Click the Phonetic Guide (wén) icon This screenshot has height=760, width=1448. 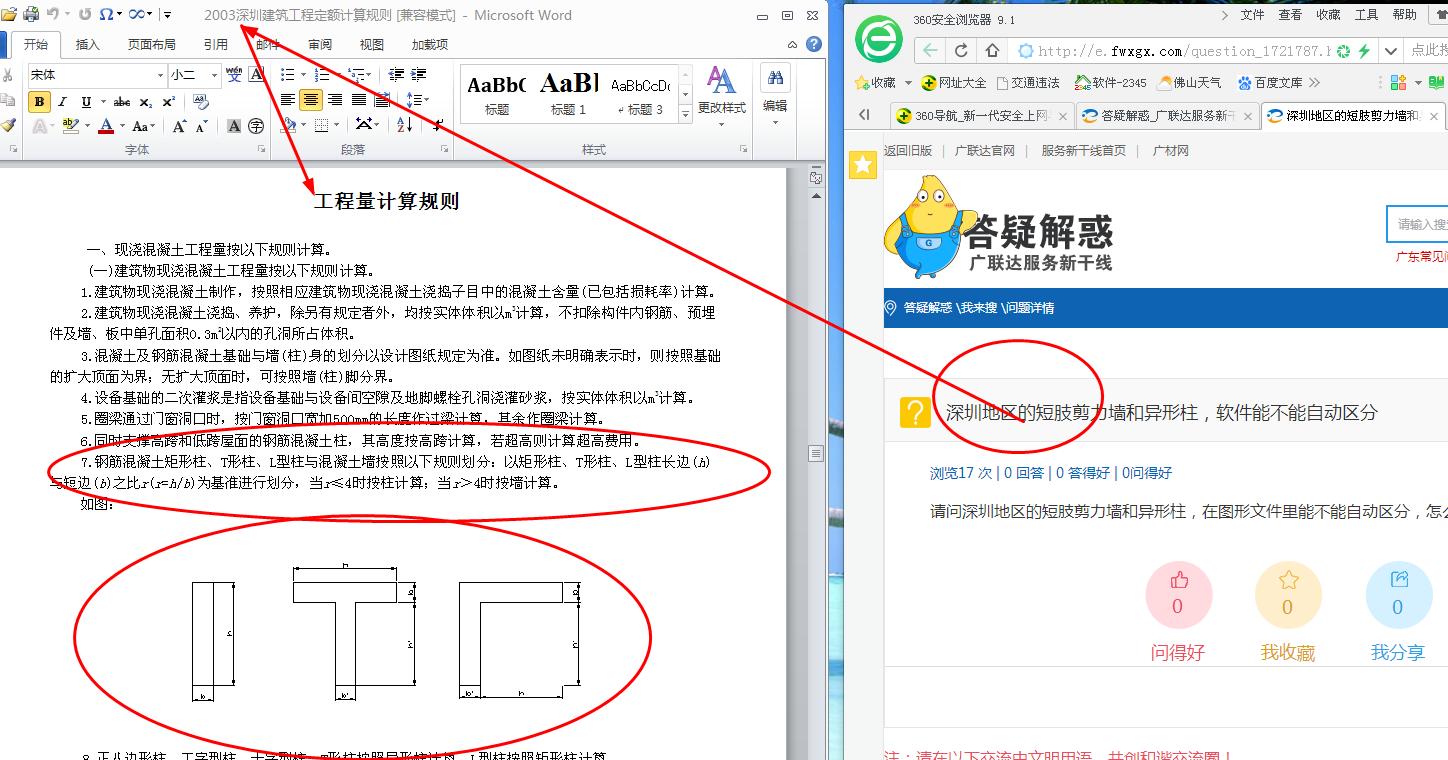(x=234, y=75)
